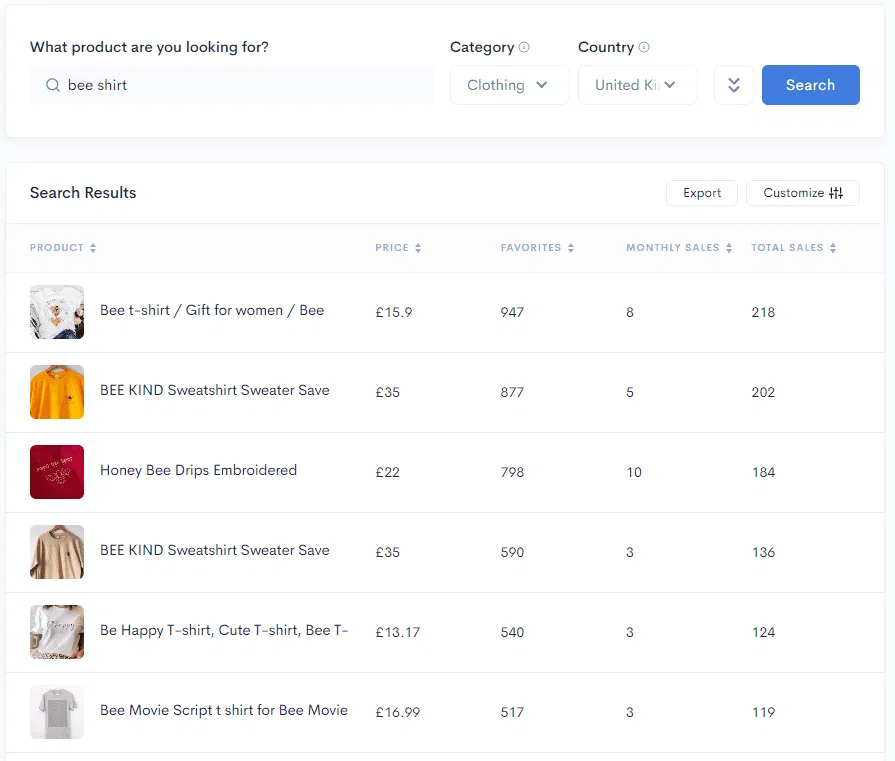
Task: Sort by the TOTAL SALES column arrows
Action: point(834,247)
